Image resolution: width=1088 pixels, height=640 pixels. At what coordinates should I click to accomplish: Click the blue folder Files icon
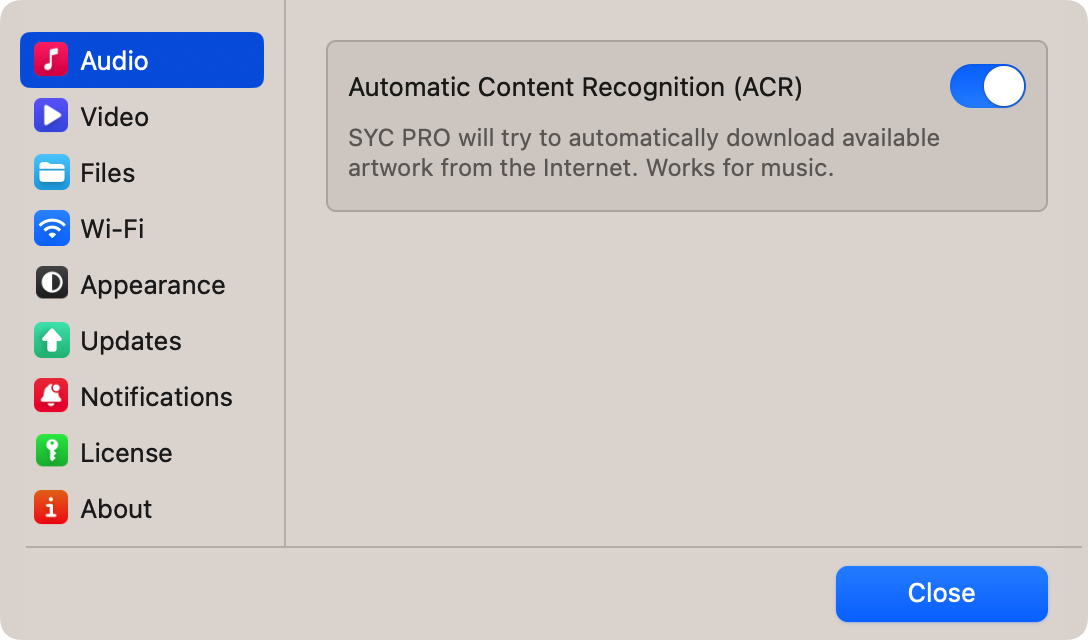point(51,172)
